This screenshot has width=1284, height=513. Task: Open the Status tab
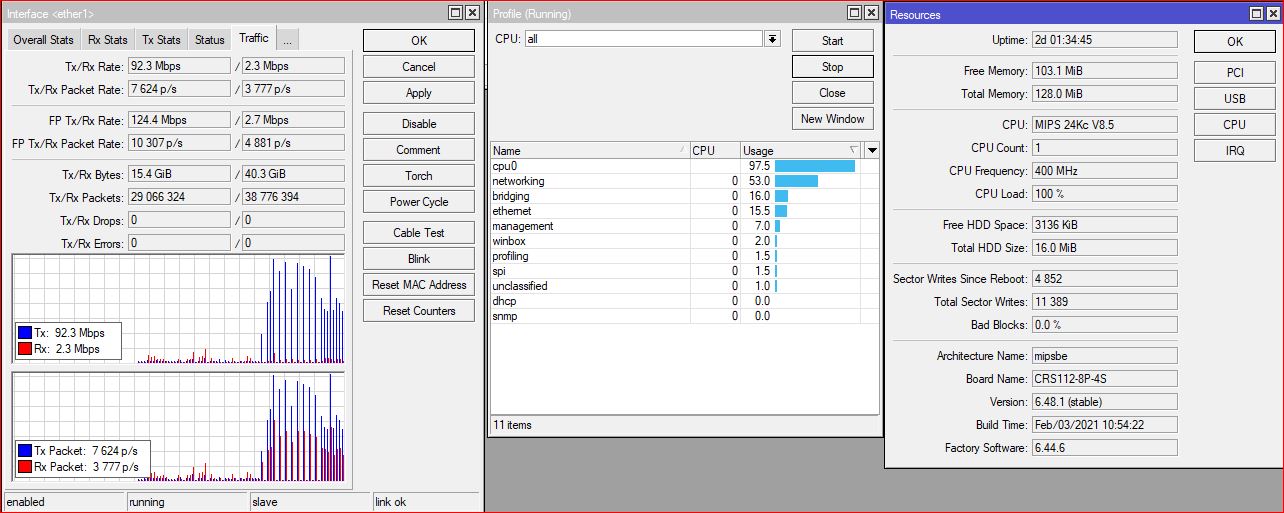[x=210, y=39]
